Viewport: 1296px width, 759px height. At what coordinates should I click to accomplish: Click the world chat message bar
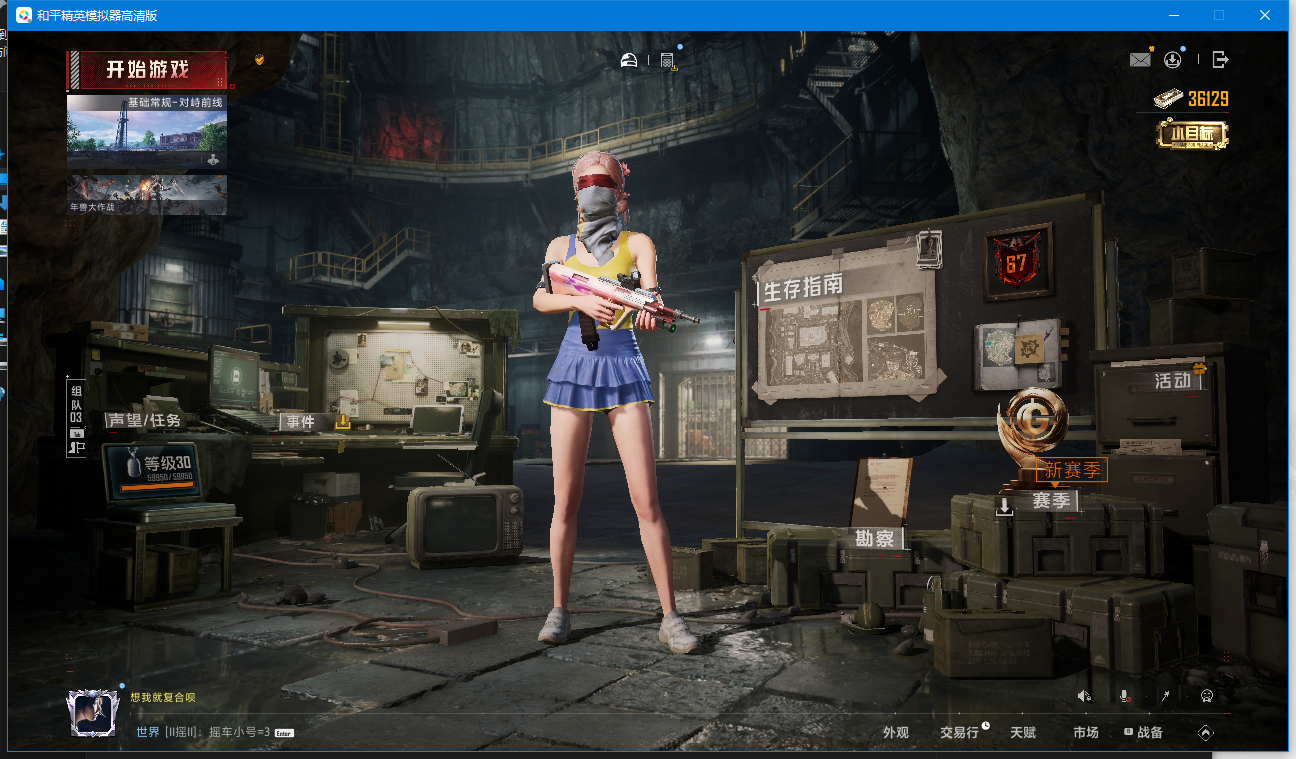click(215, 732)
